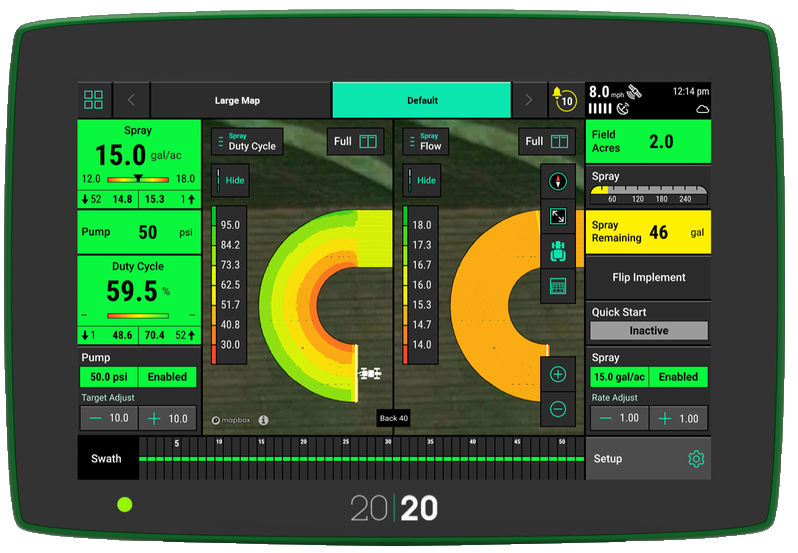Increase spray rate by 1.00
798x553 pixels.
point(678,418)
